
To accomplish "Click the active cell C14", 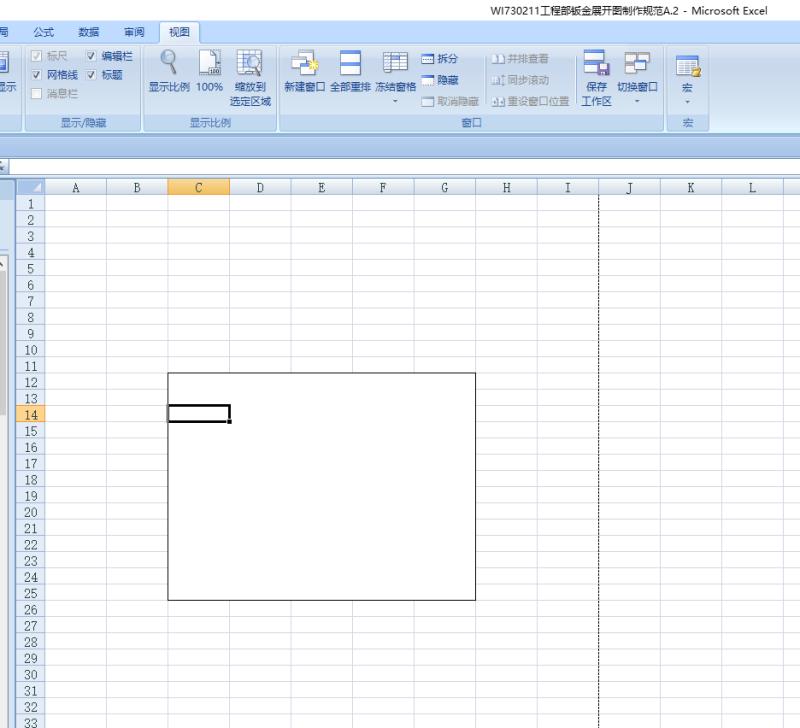I will 198,414.
